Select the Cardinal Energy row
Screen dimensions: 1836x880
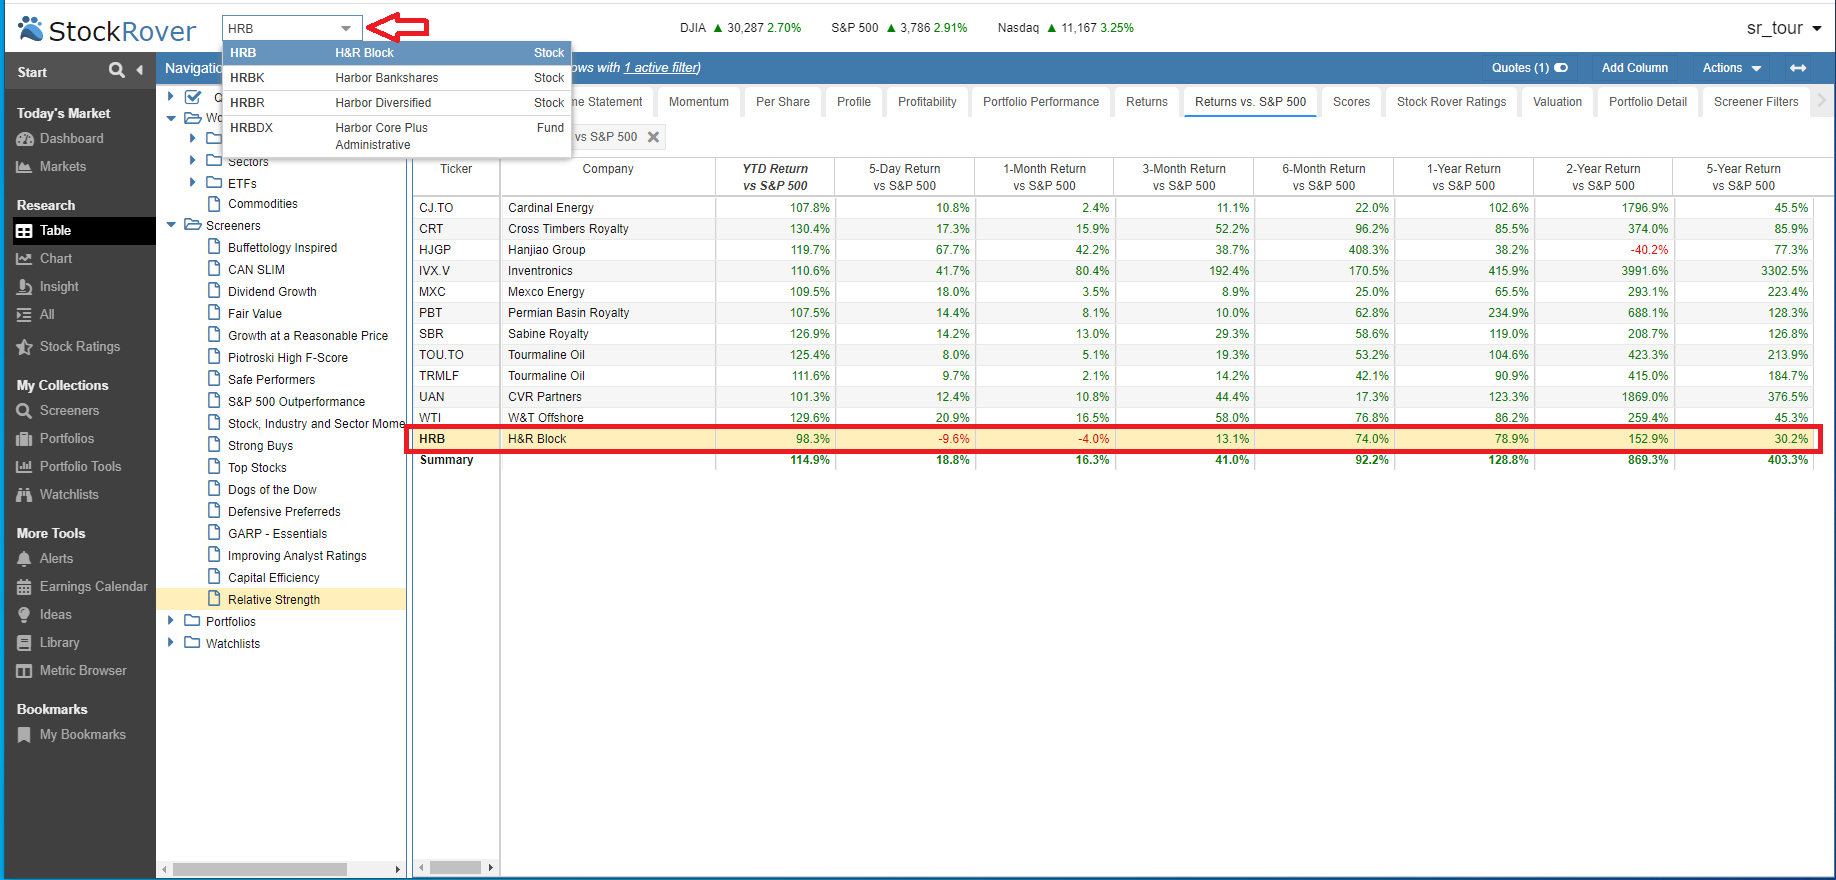[1115, 208]
